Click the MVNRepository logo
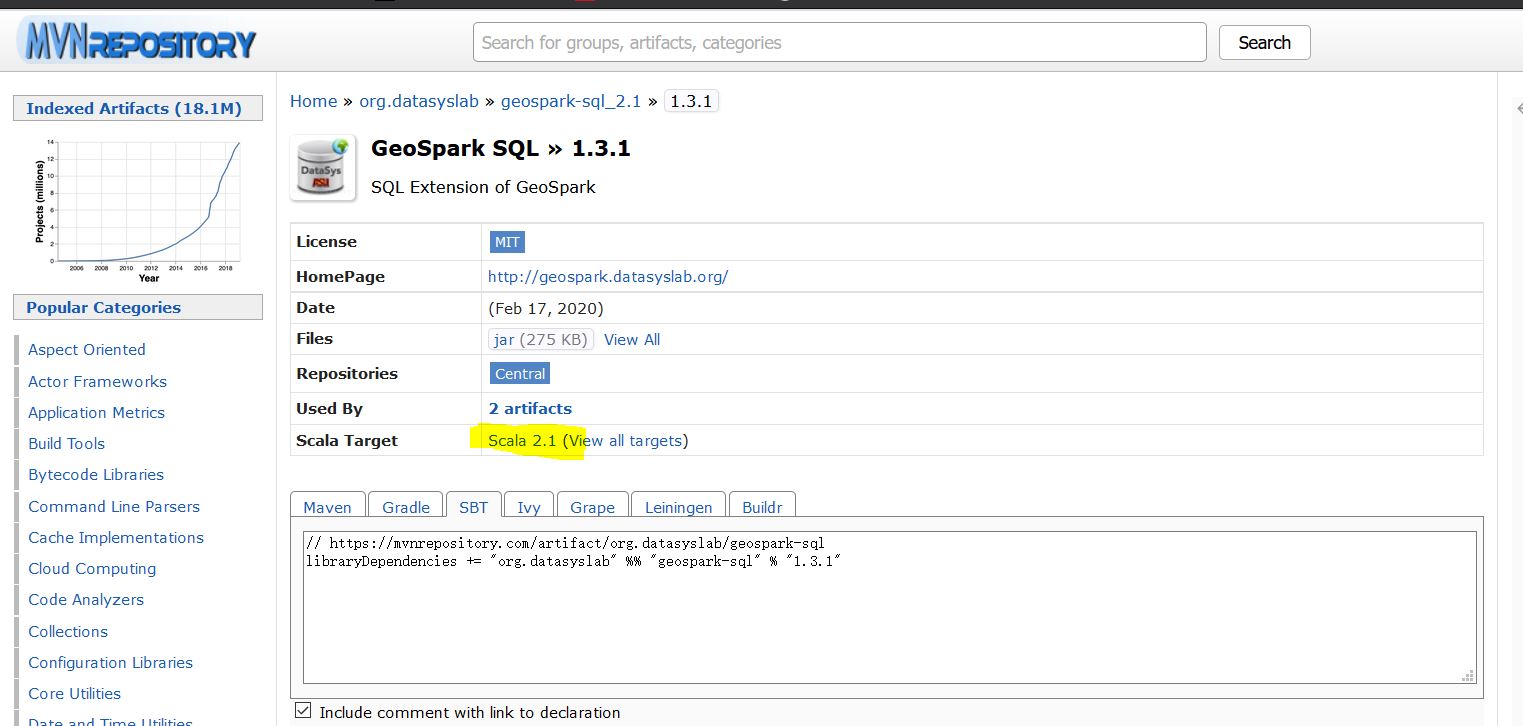 click(137, 42)
